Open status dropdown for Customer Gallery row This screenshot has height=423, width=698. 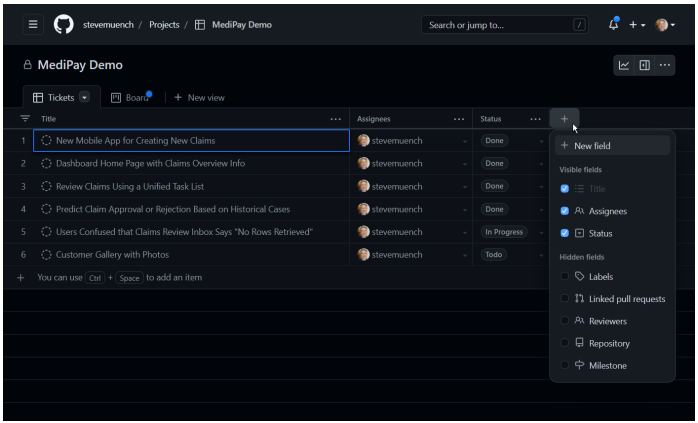(x=541, y=255)
